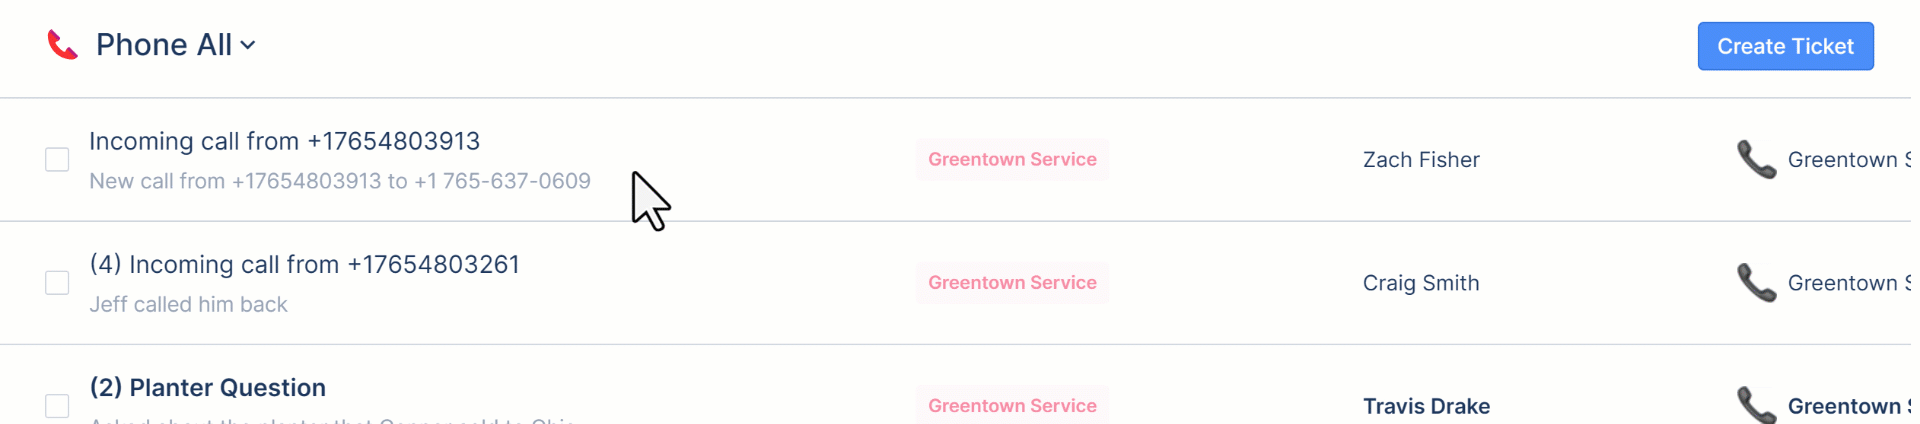This screenshot has width=1920, height=424.
Task: Select customer name Travis Drake
Action: click(x=1426, y=406)
